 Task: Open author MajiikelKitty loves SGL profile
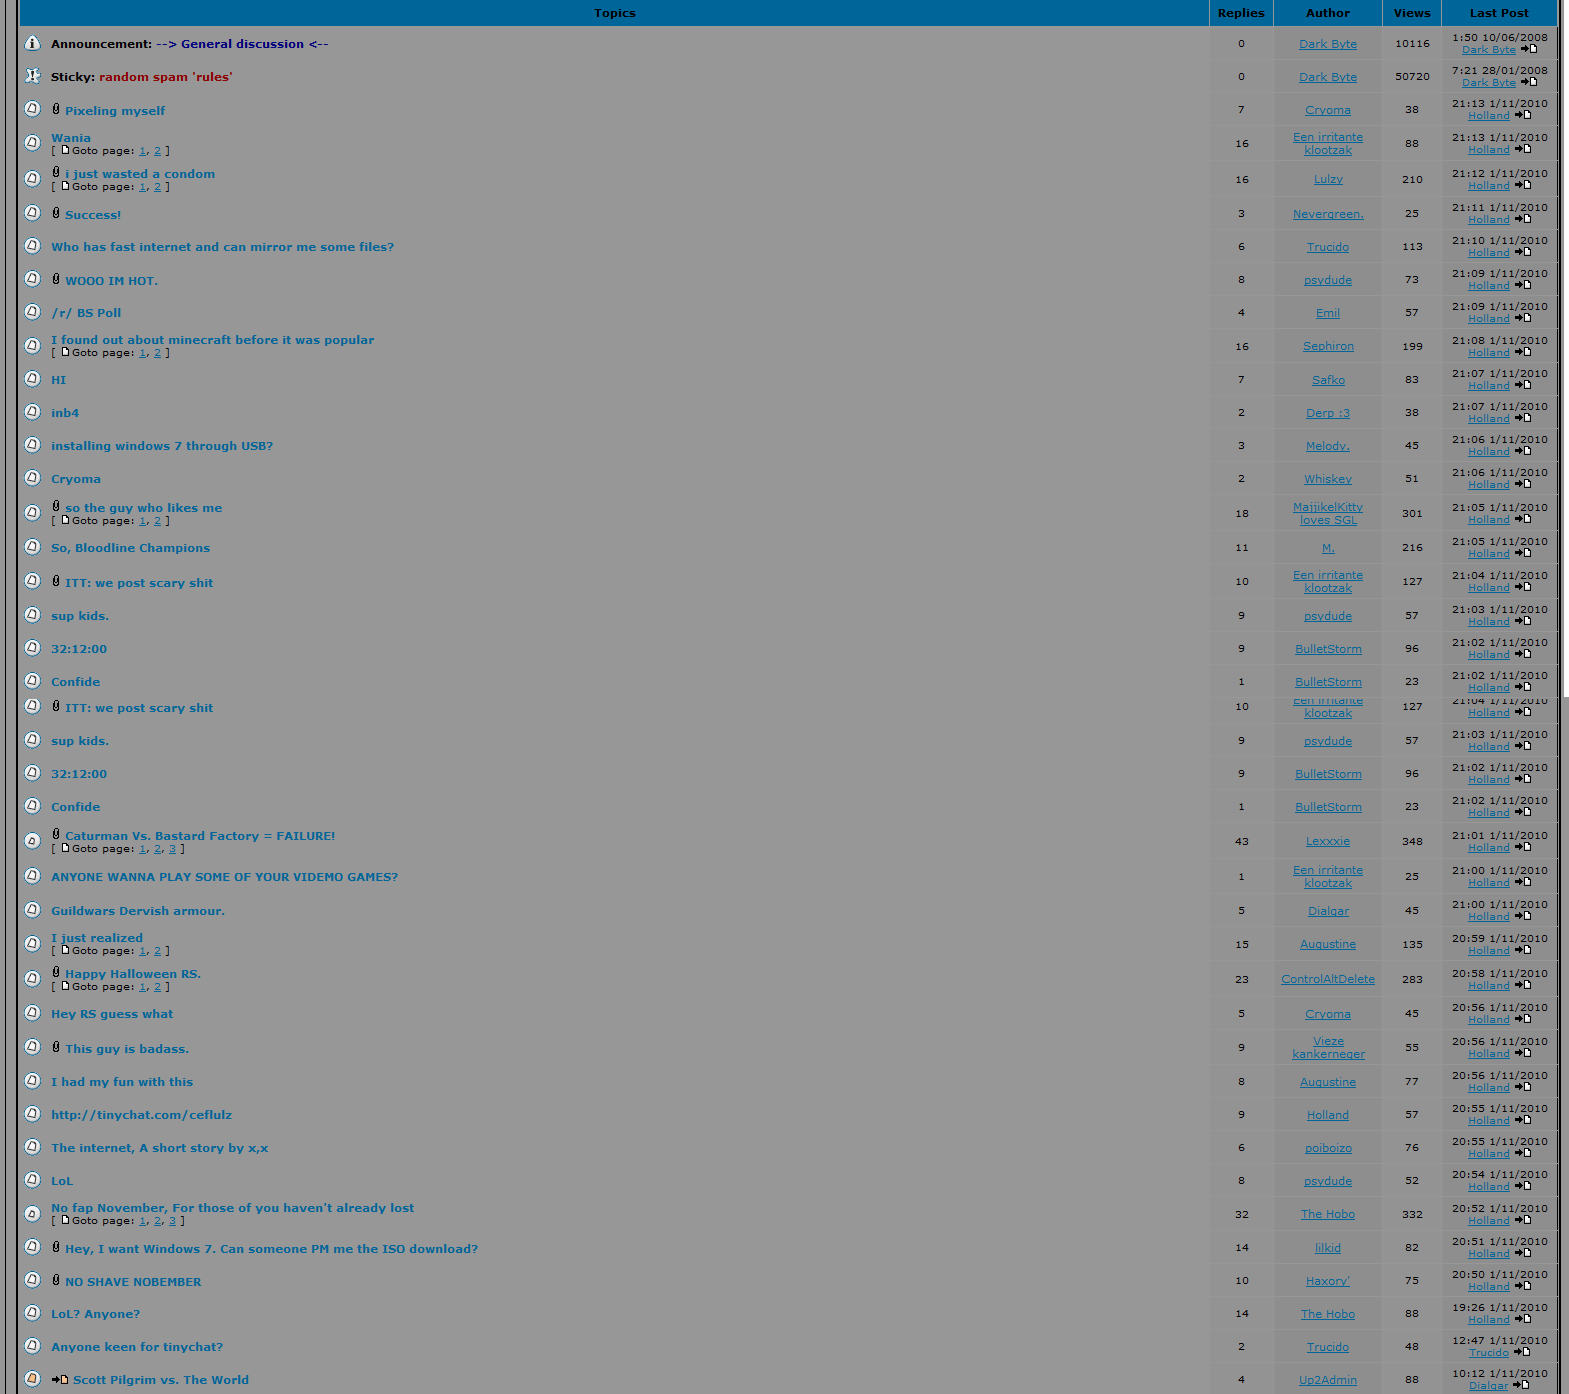pos(1328,514)
